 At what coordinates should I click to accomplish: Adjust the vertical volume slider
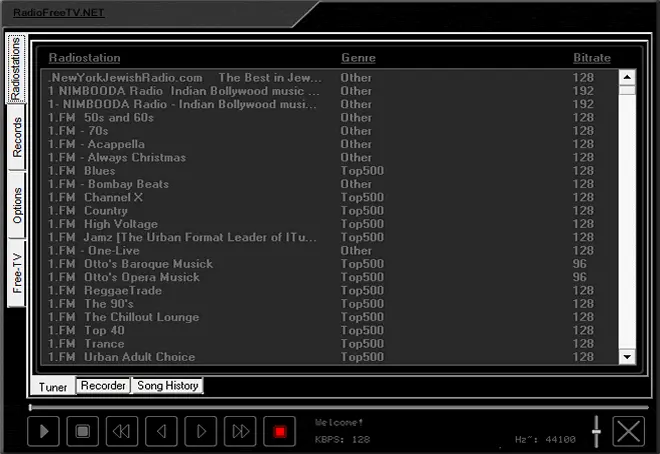pos(596,432)
